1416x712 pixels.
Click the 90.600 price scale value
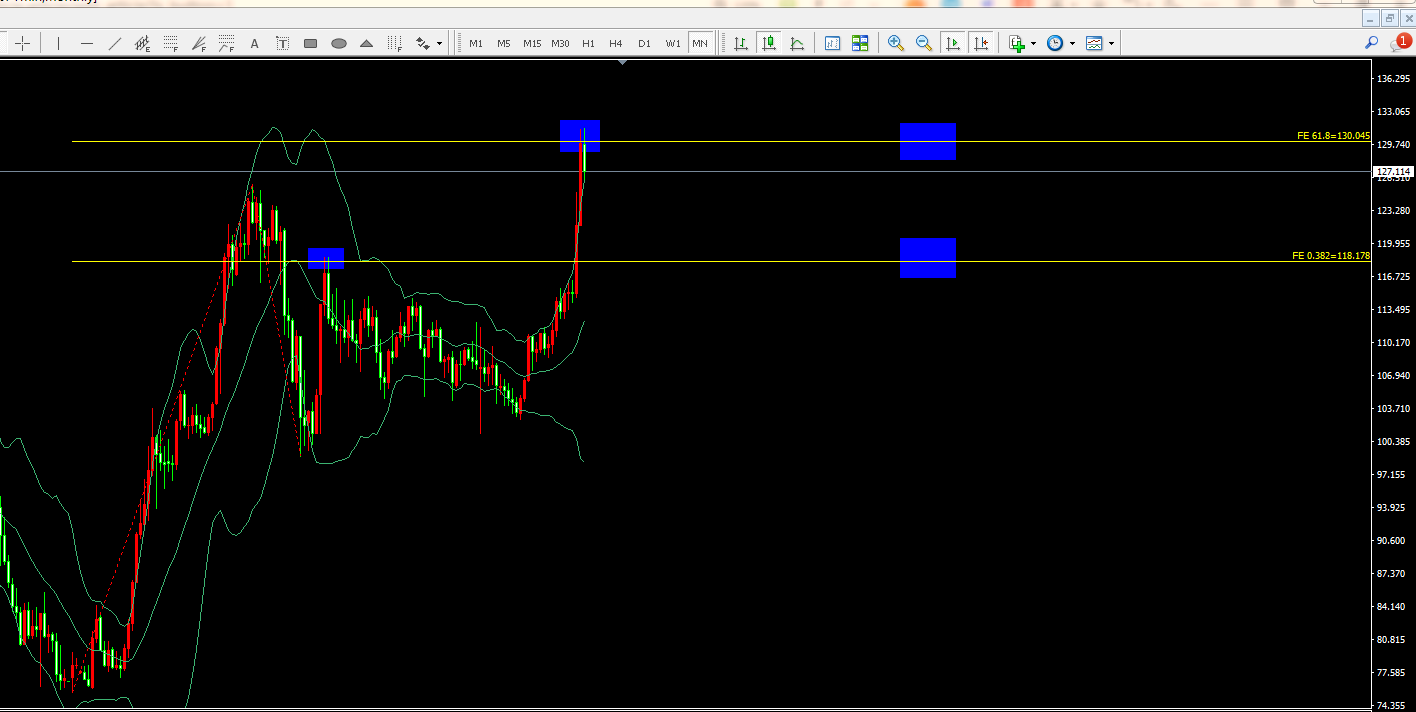coord(1393,541)
